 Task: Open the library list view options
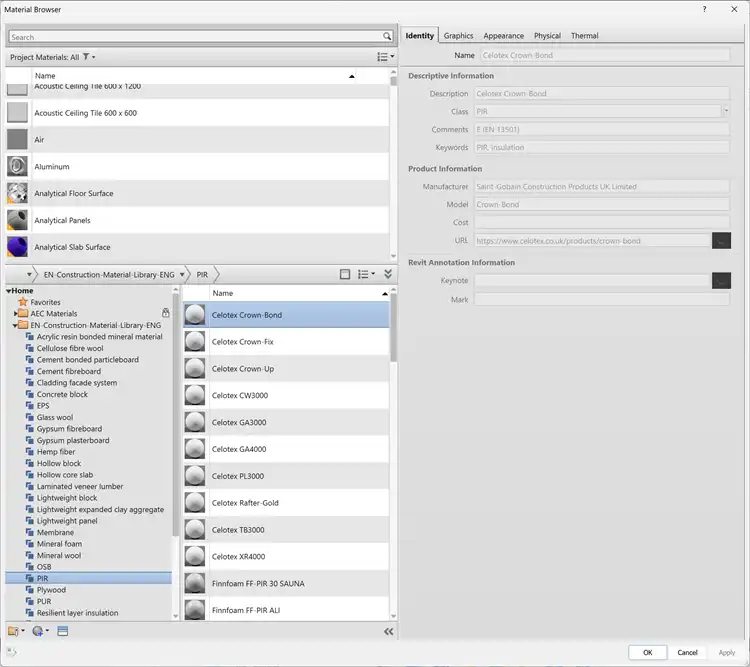click(366, 274)
